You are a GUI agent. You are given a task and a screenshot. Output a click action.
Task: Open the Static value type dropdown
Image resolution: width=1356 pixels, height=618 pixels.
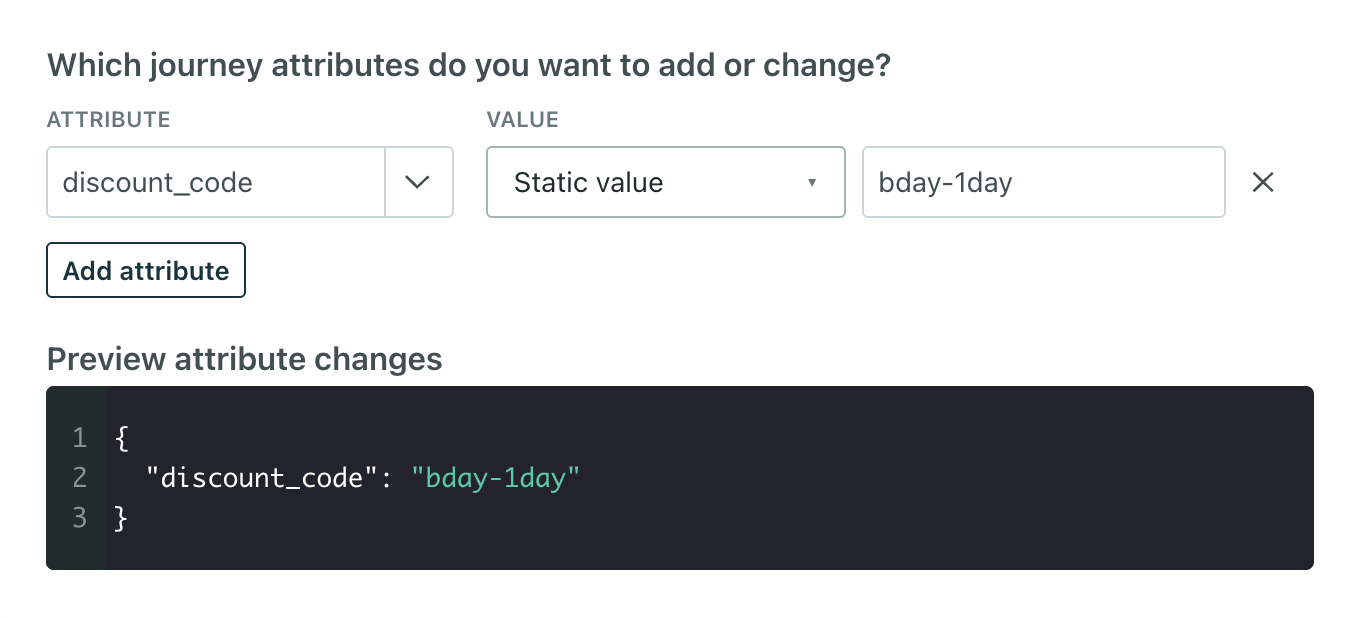[x=665, y=182]
